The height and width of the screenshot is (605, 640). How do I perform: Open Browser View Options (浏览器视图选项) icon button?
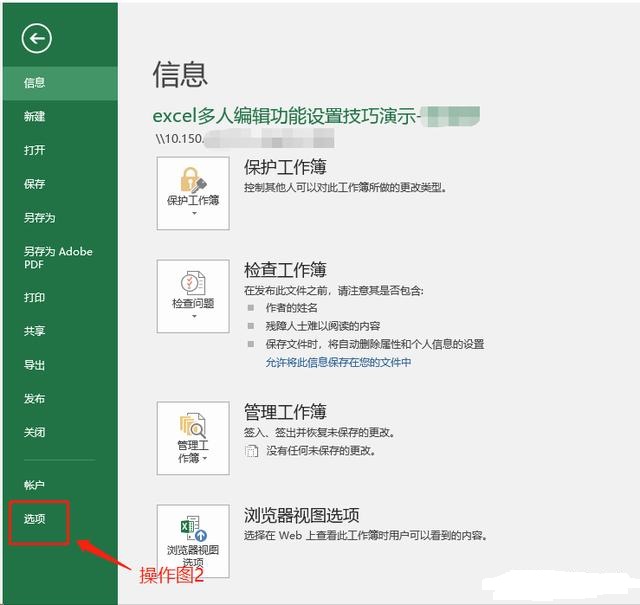coord(193,541)
